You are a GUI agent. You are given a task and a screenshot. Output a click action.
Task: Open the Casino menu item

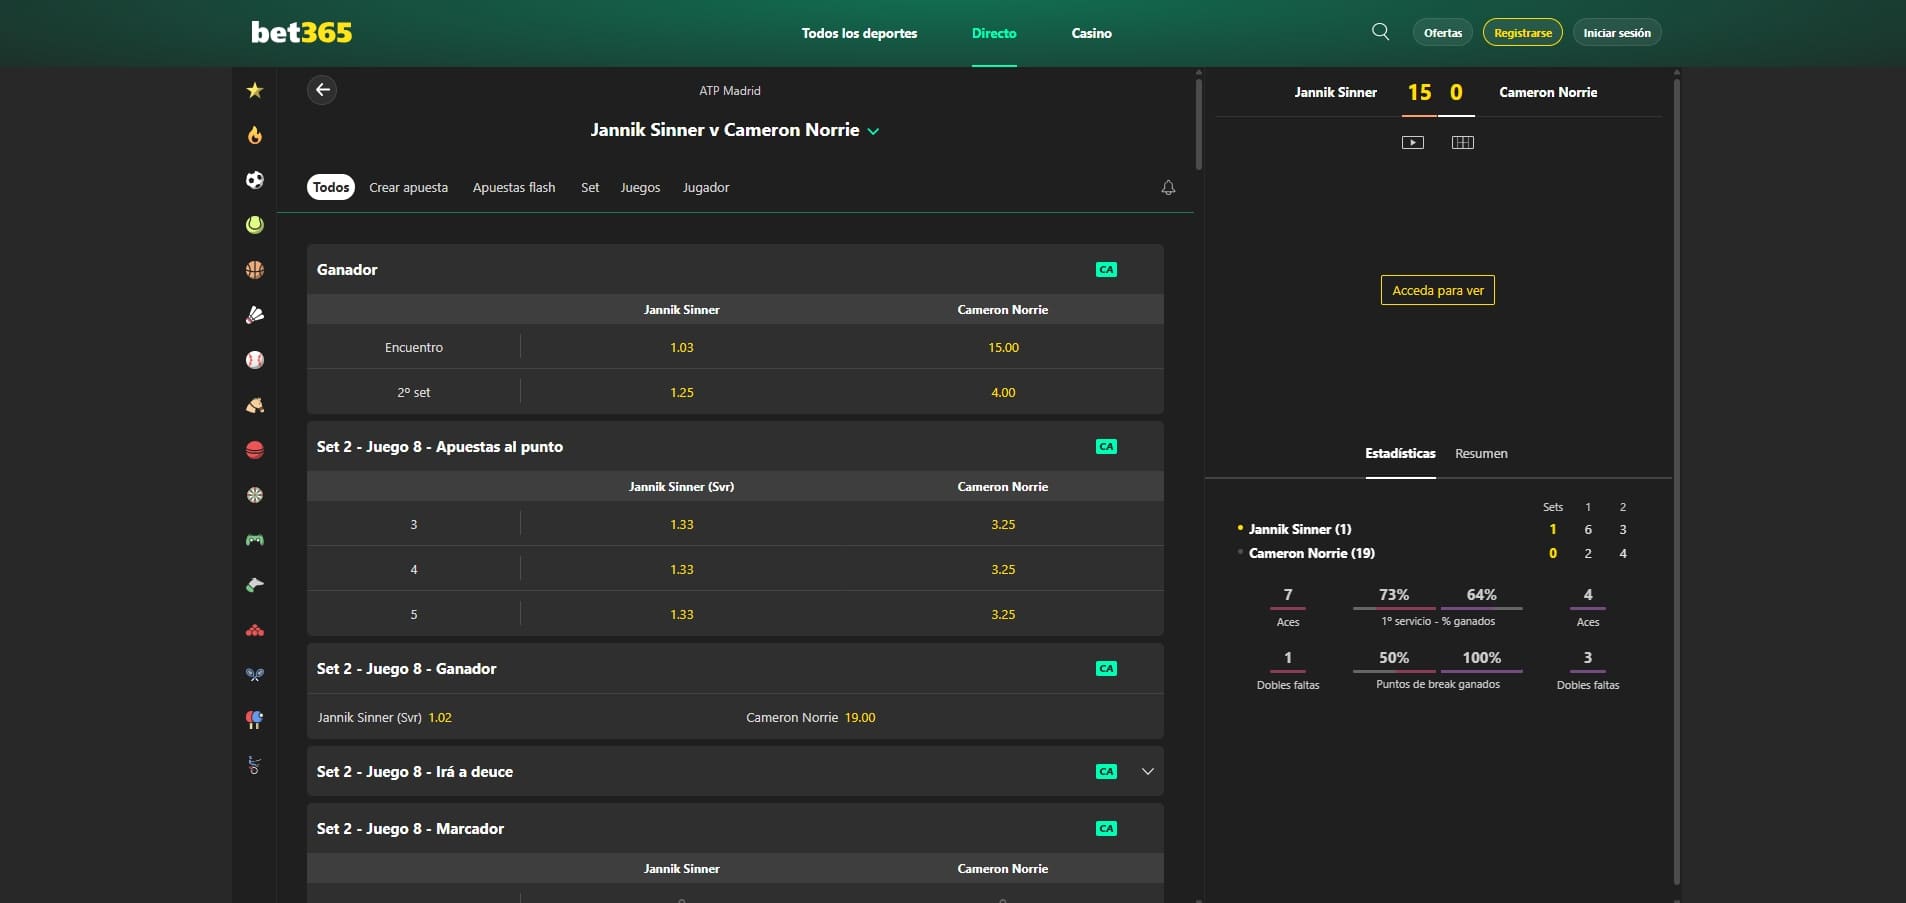(1090, 32)
